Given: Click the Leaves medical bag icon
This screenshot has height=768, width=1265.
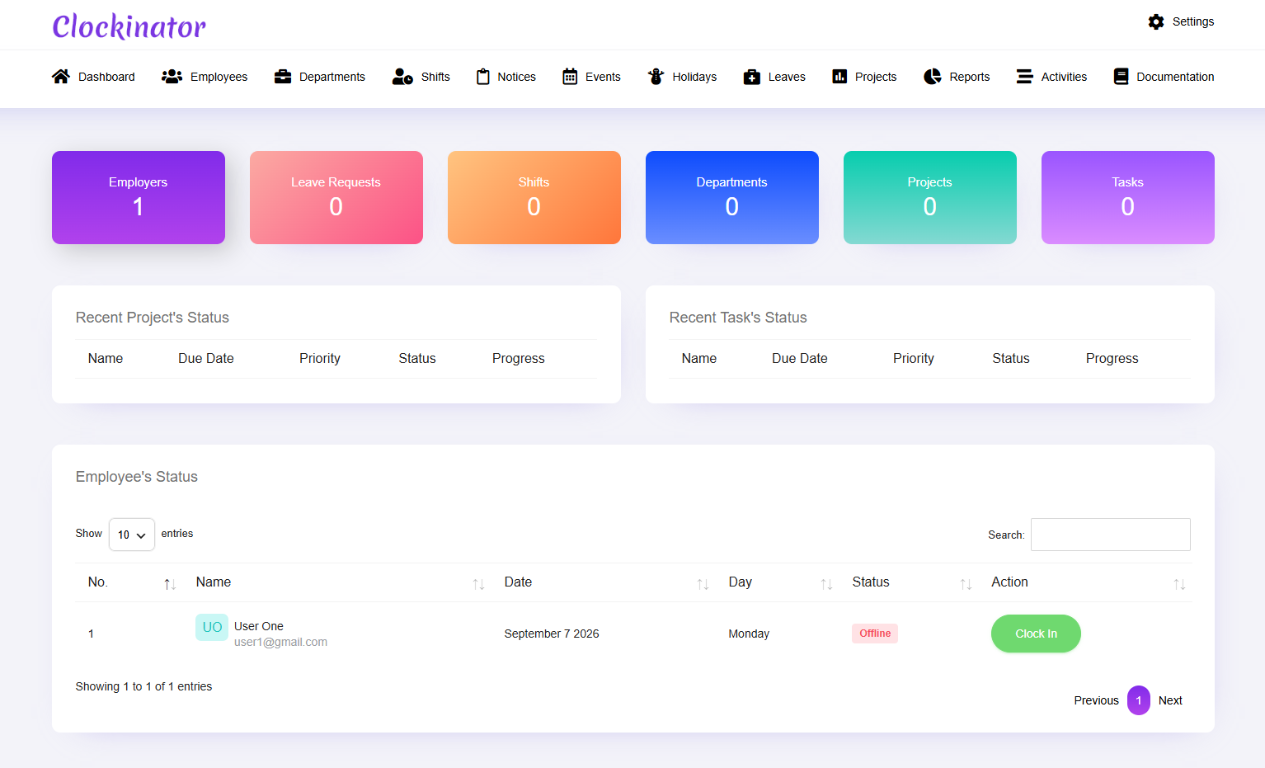Looking at the screenshot, I should coord(752,76).
